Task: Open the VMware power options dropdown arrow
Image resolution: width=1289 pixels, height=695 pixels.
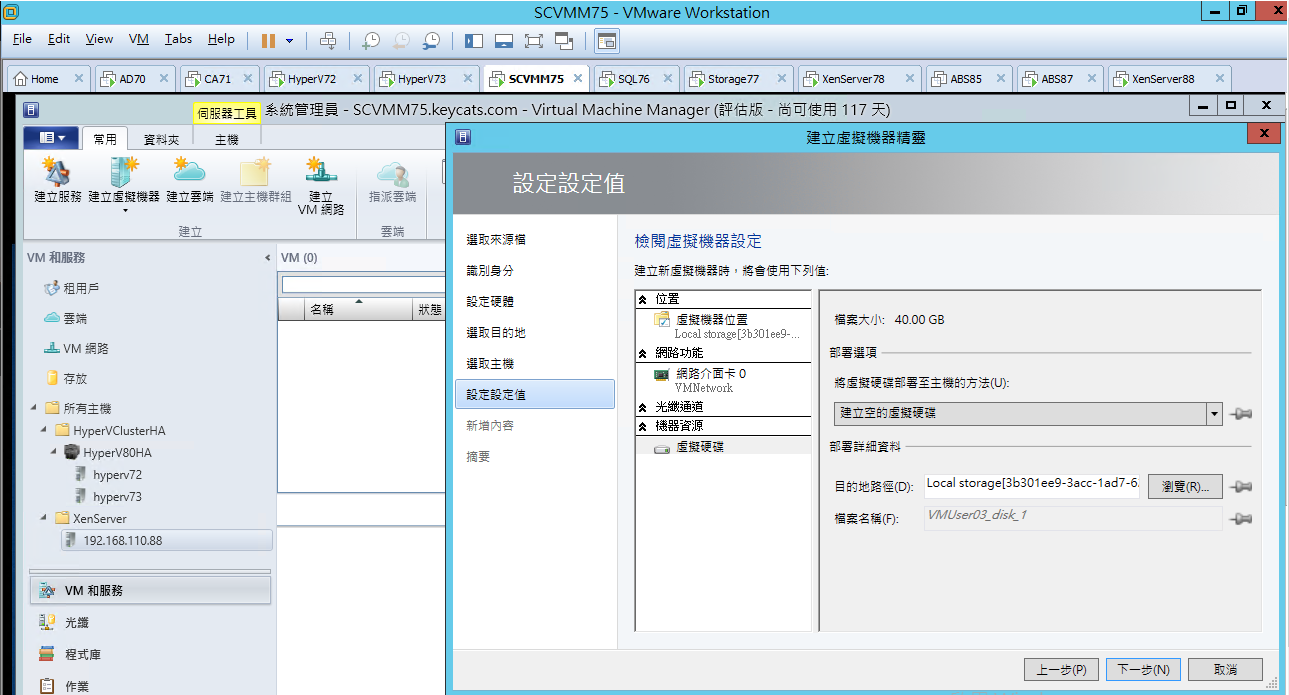Action: 290,41
